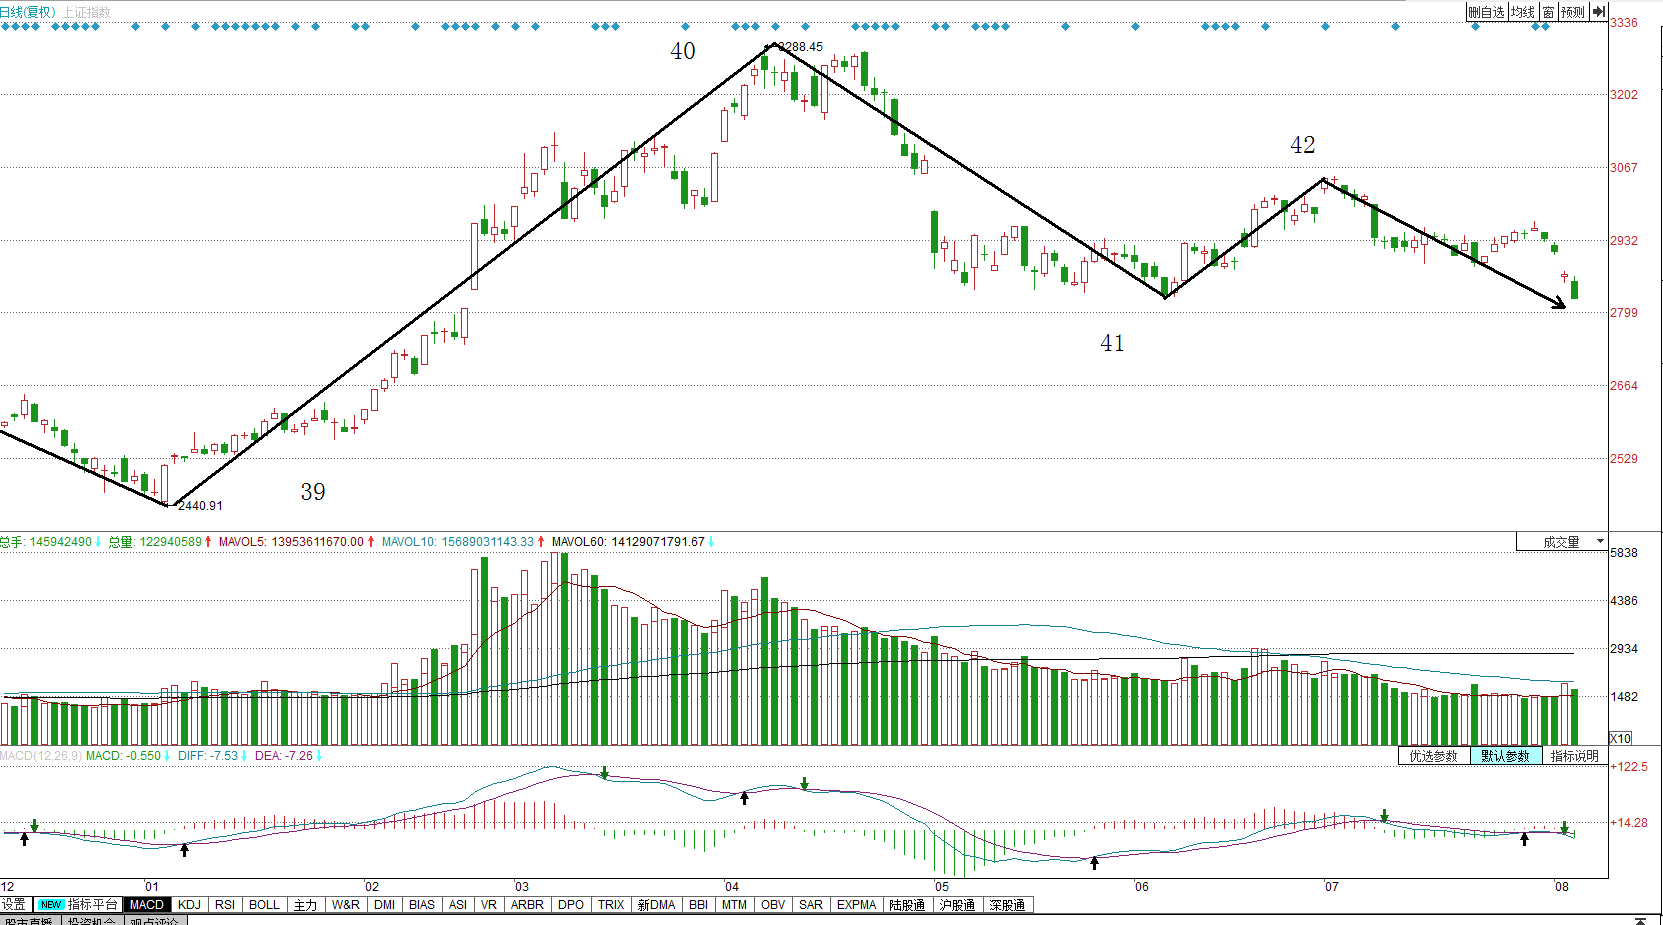Screen dimensions: 1663x925
Task: Click the green down arrow MACD sell signal near 03
Action: [604, 773]
